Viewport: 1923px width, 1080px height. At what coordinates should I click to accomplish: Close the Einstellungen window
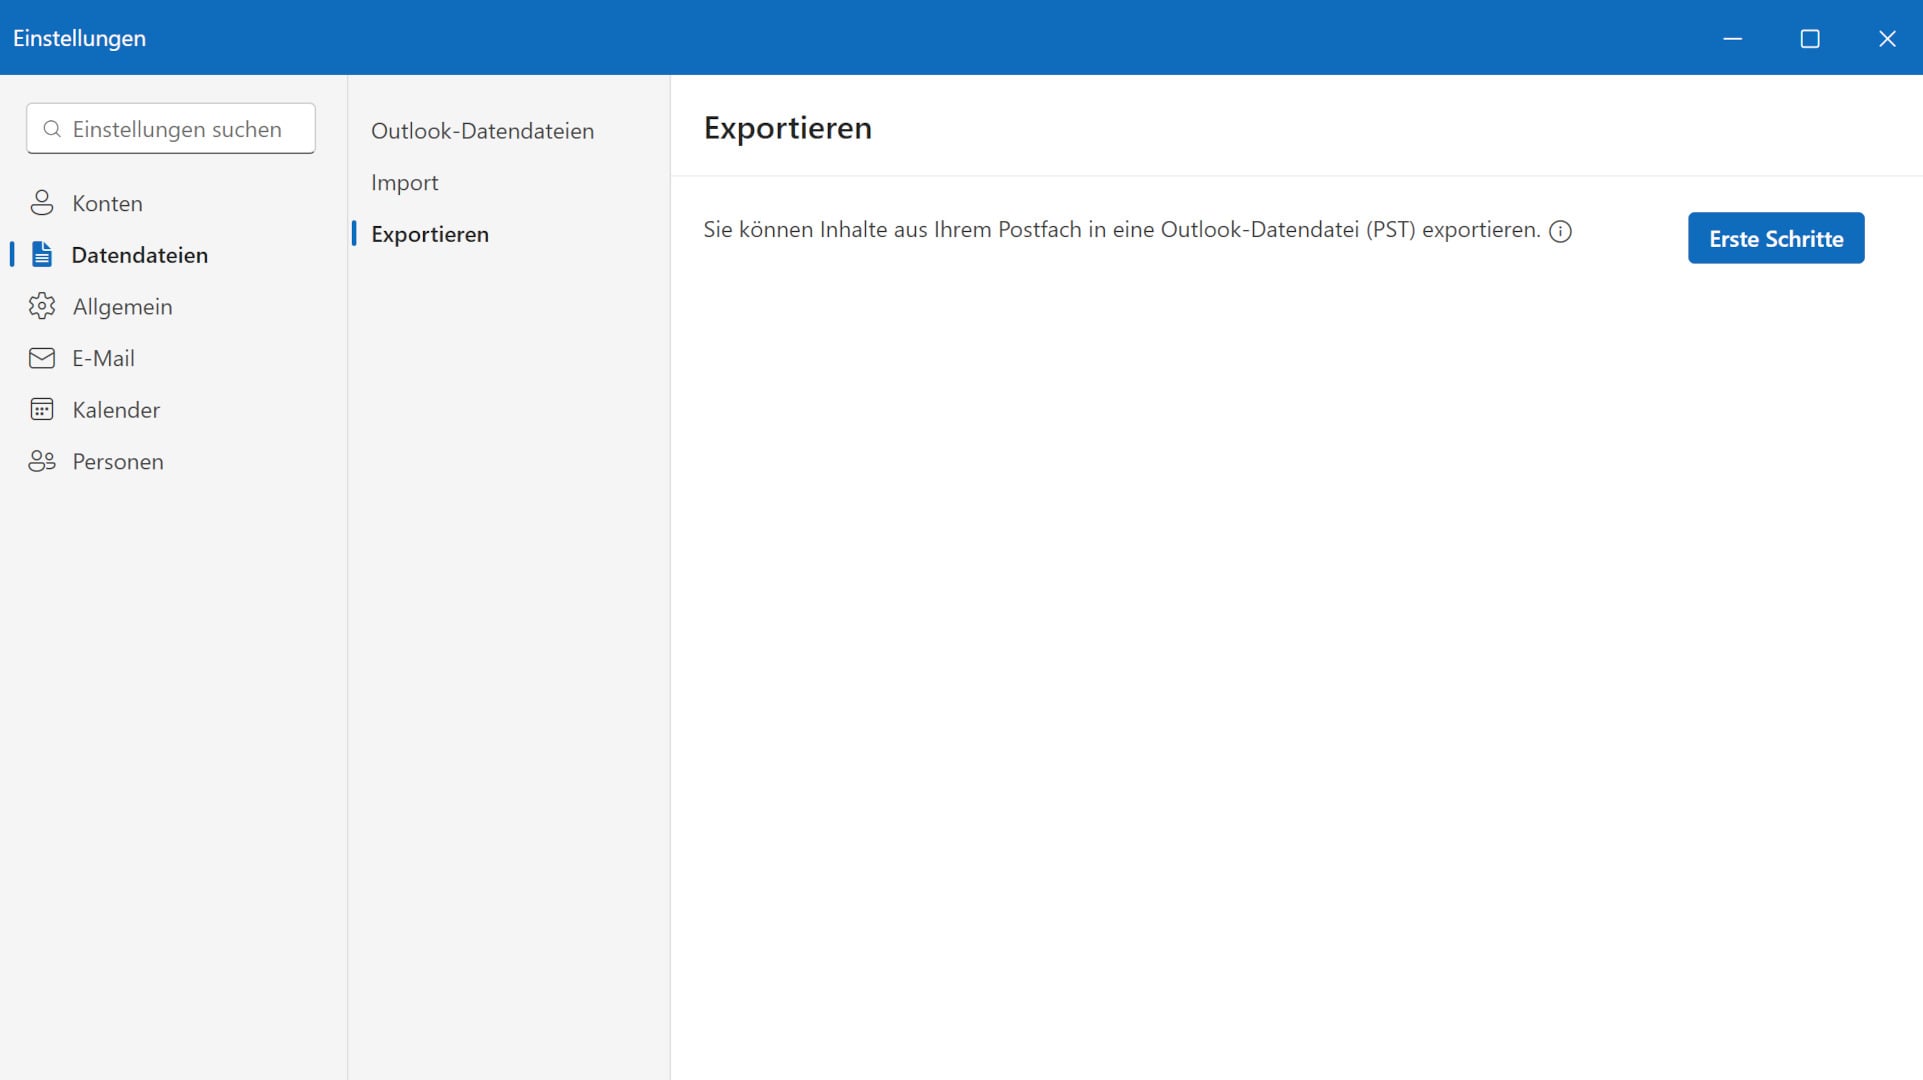pos(1887,38)
